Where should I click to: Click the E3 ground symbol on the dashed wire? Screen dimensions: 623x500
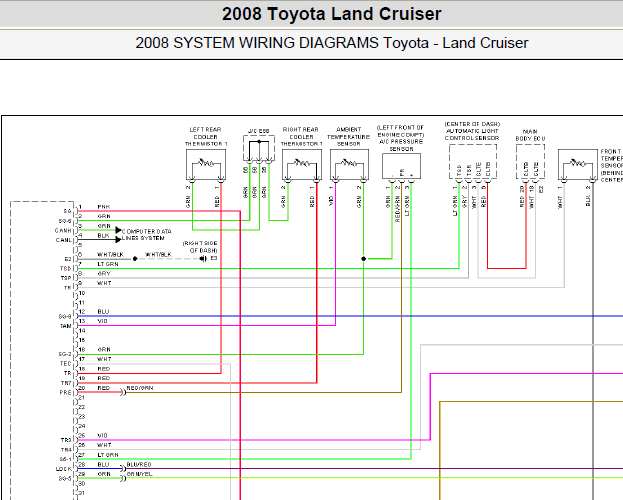click(x=203, y=259)
